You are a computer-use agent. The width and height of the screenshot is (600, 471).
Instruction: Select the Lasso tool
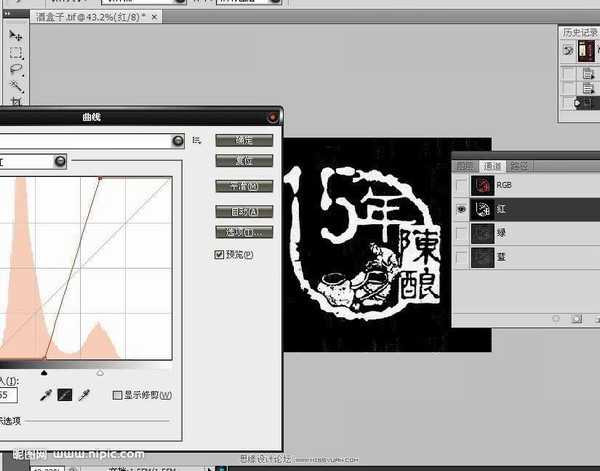16,70
